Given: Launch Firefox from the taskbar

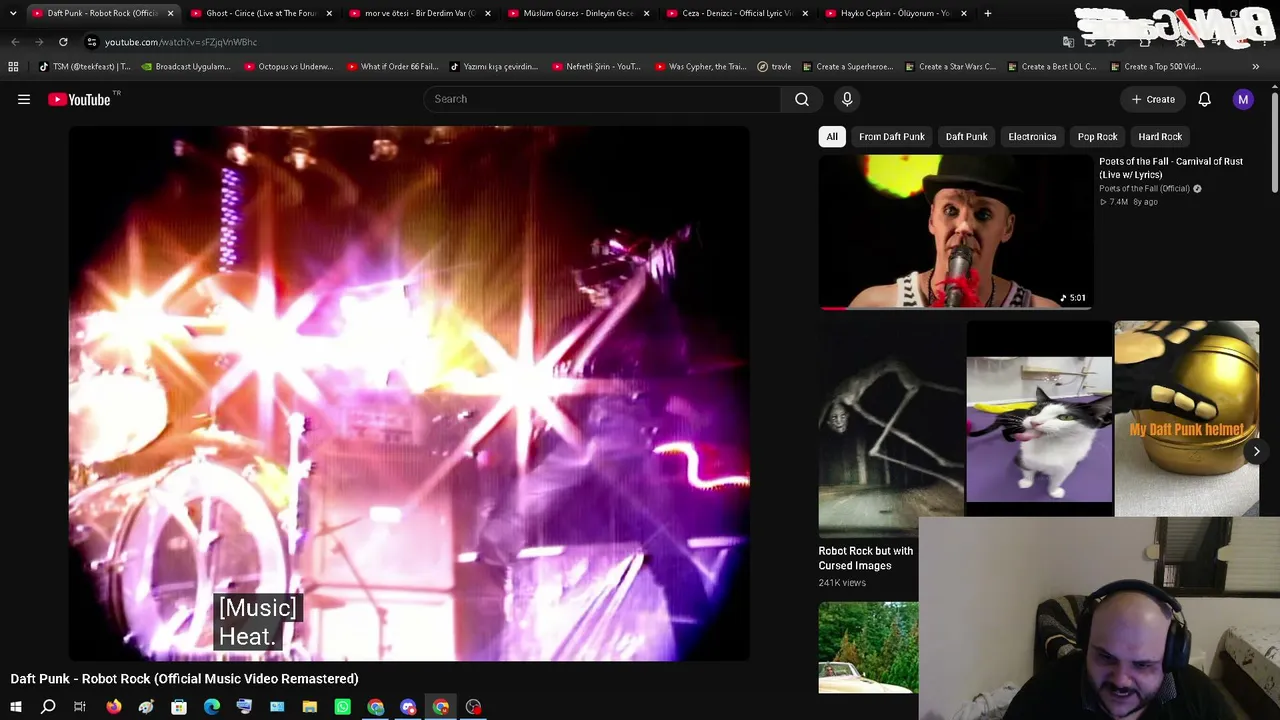Looking at the screenshot, I should (x=114, y=707).
